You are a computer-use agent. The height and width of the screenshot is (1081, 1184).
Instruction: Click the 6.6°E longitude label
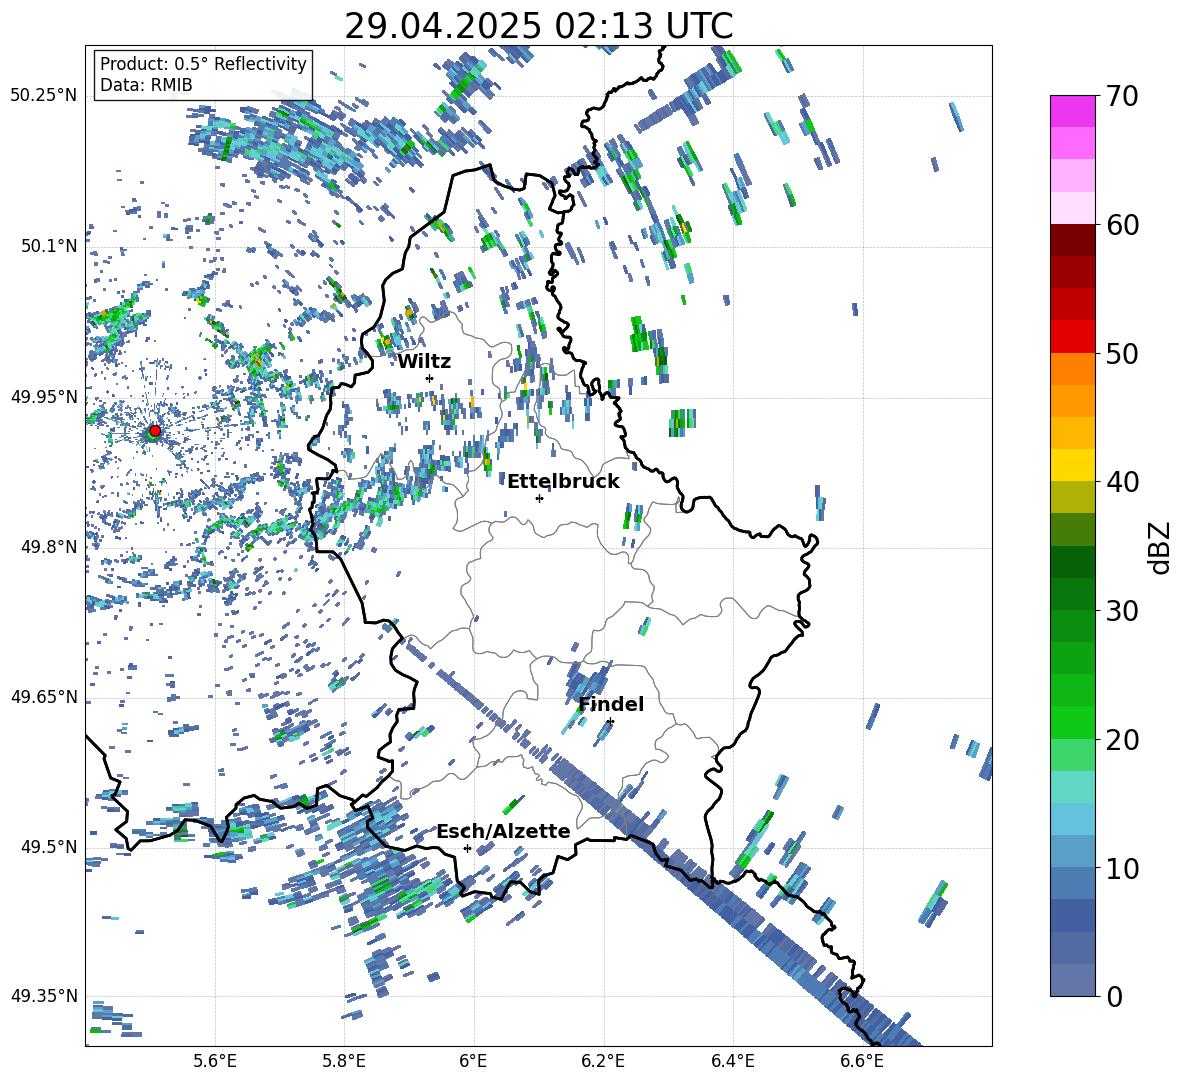(x=862, y=1061)
